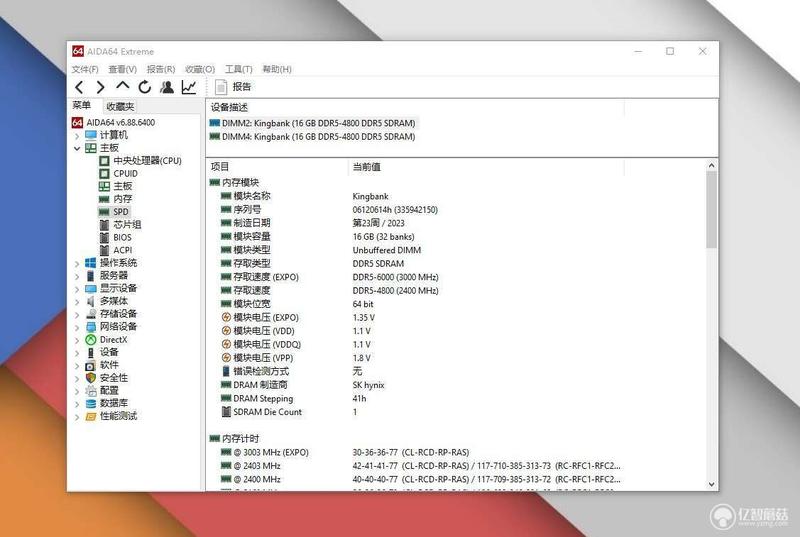Click the 多媒体 speaker icon
This screenshot has height=537, width=800.
tap(91, 301)
